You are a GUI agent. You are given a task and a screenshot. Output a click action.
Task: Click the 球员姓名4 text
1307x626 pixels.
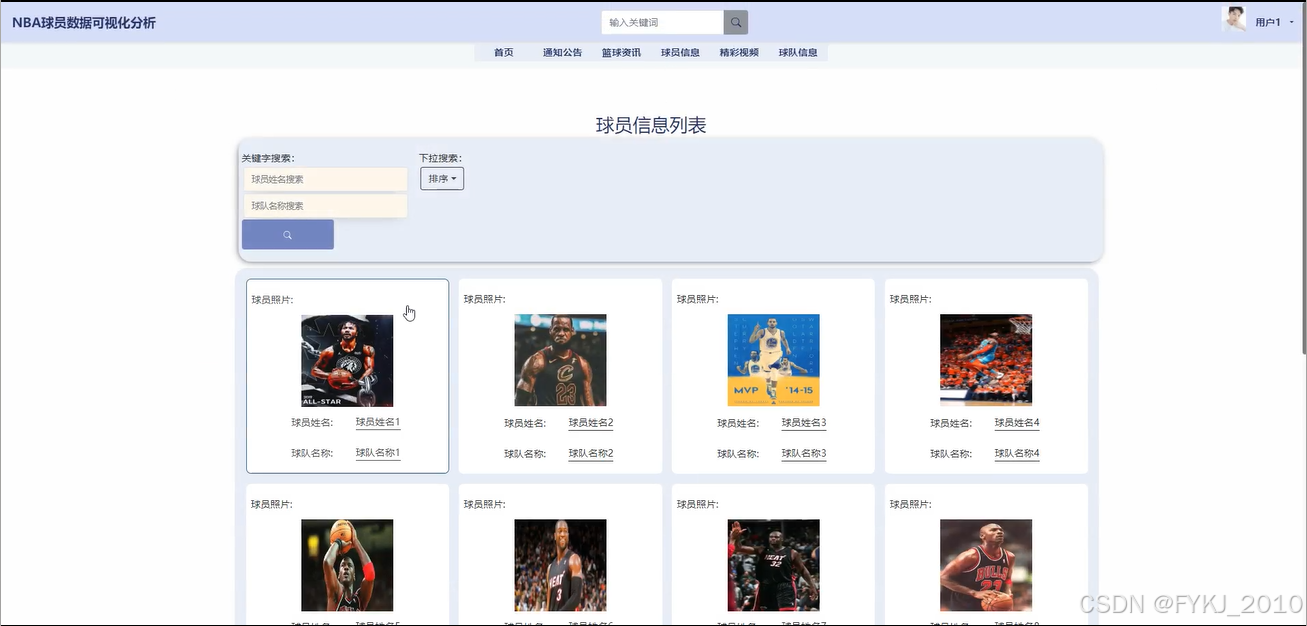[1017, 423]
